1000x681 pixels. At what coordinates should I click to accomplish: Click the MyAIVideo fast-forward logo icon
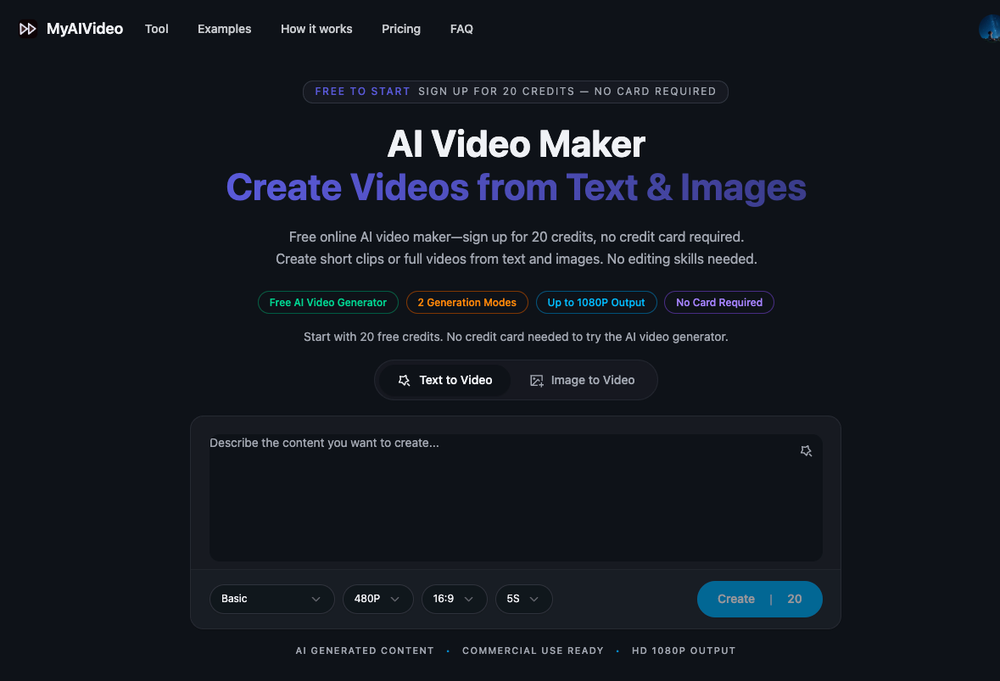click(27, 29)
